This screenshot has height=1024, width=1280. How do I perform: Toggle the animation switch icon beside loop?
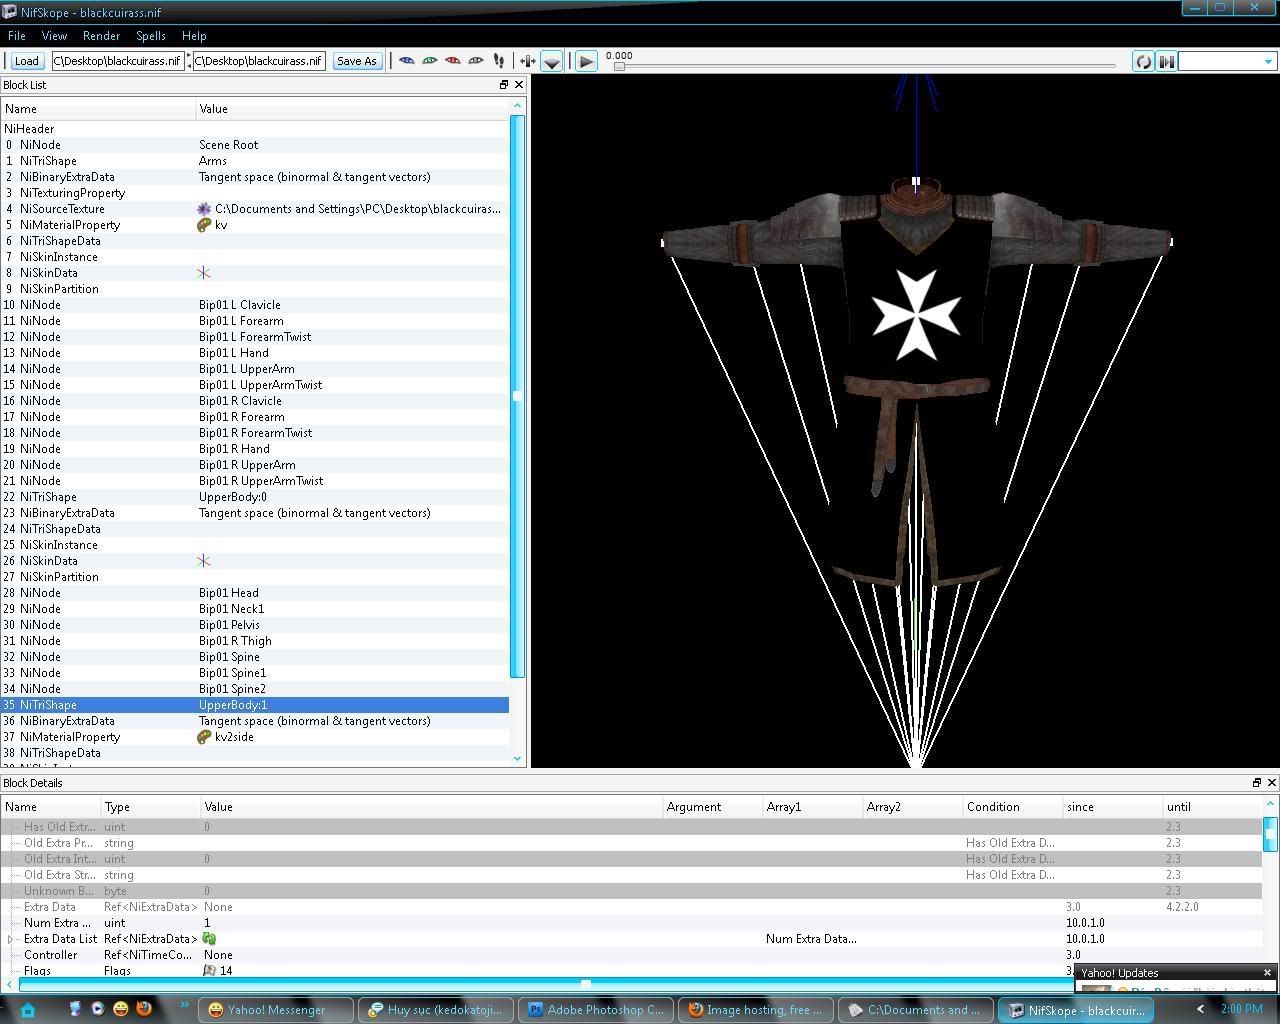tap(1166, 61)
